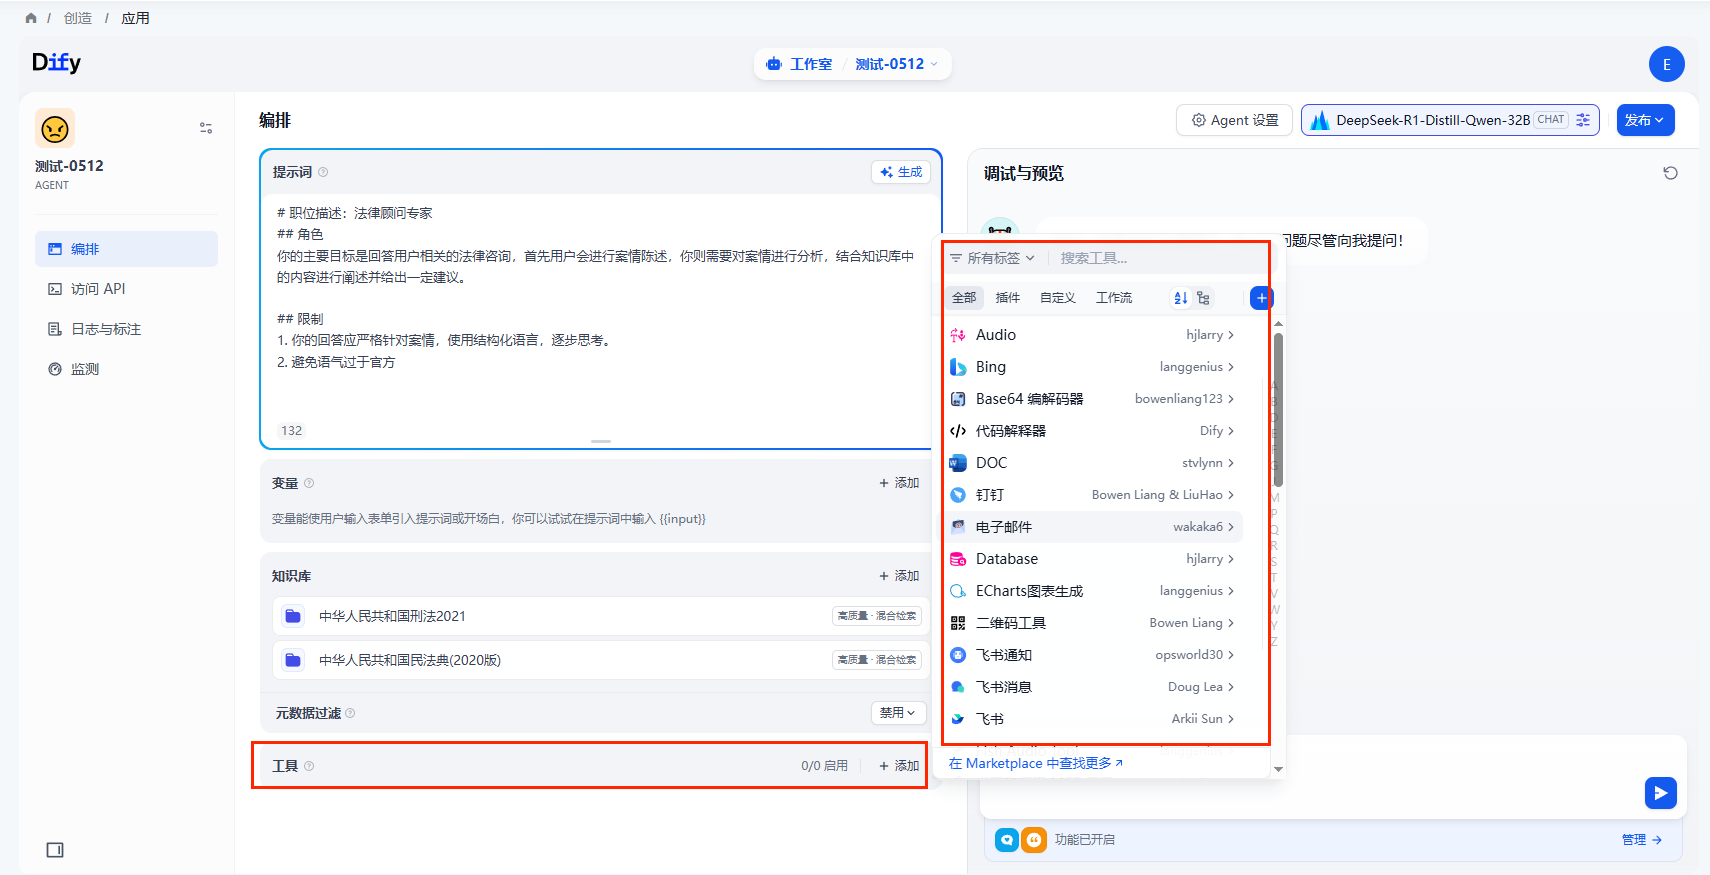
Task: Click the help icon next to 工具
Action: pos(309,766)
